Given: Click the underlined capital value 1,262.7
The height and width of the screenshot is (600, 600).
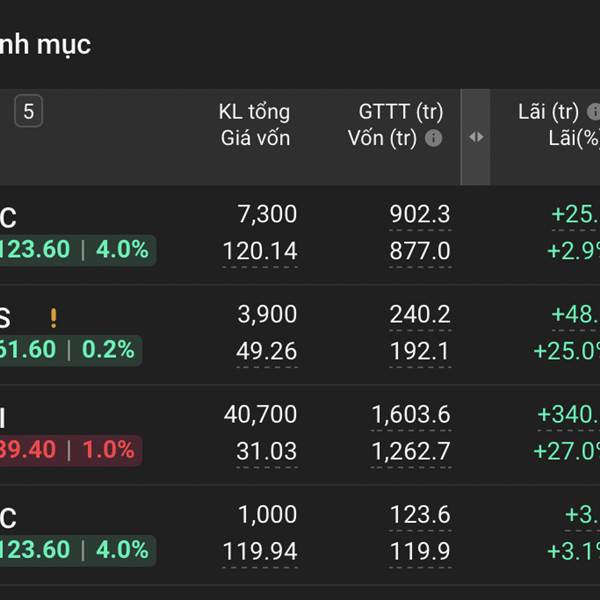Looking at the screenshot, I should click(x=410, y=451).
